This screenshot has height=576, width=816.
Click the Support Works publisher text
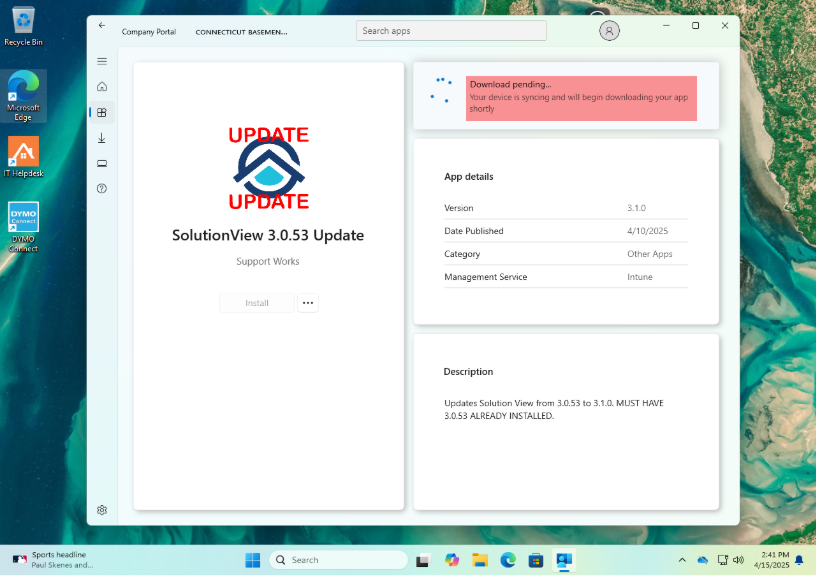click(268, 261)
